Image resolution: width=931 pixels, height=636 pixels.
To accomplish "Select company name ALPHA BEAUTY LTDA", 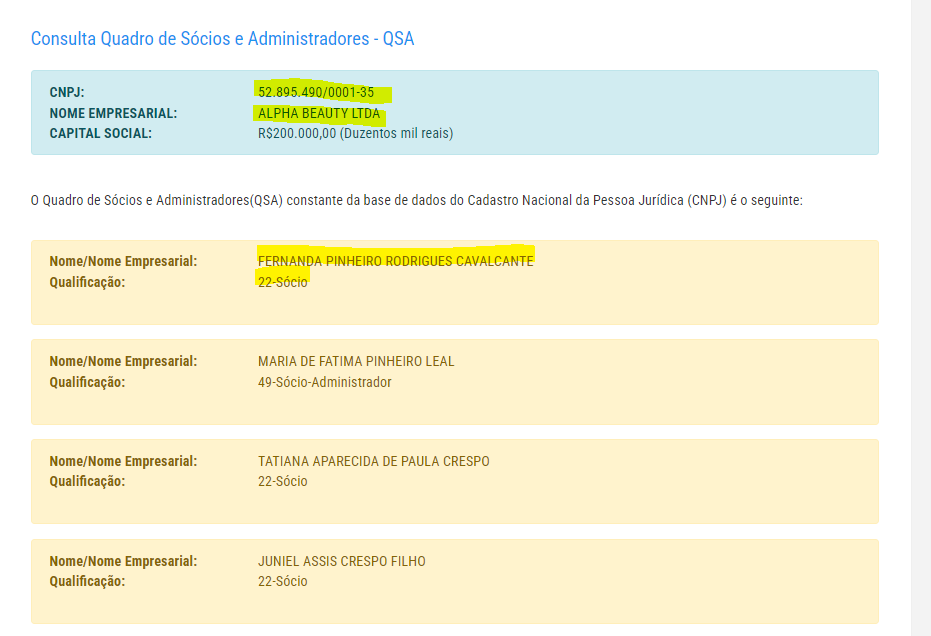I will click(319, 113).
